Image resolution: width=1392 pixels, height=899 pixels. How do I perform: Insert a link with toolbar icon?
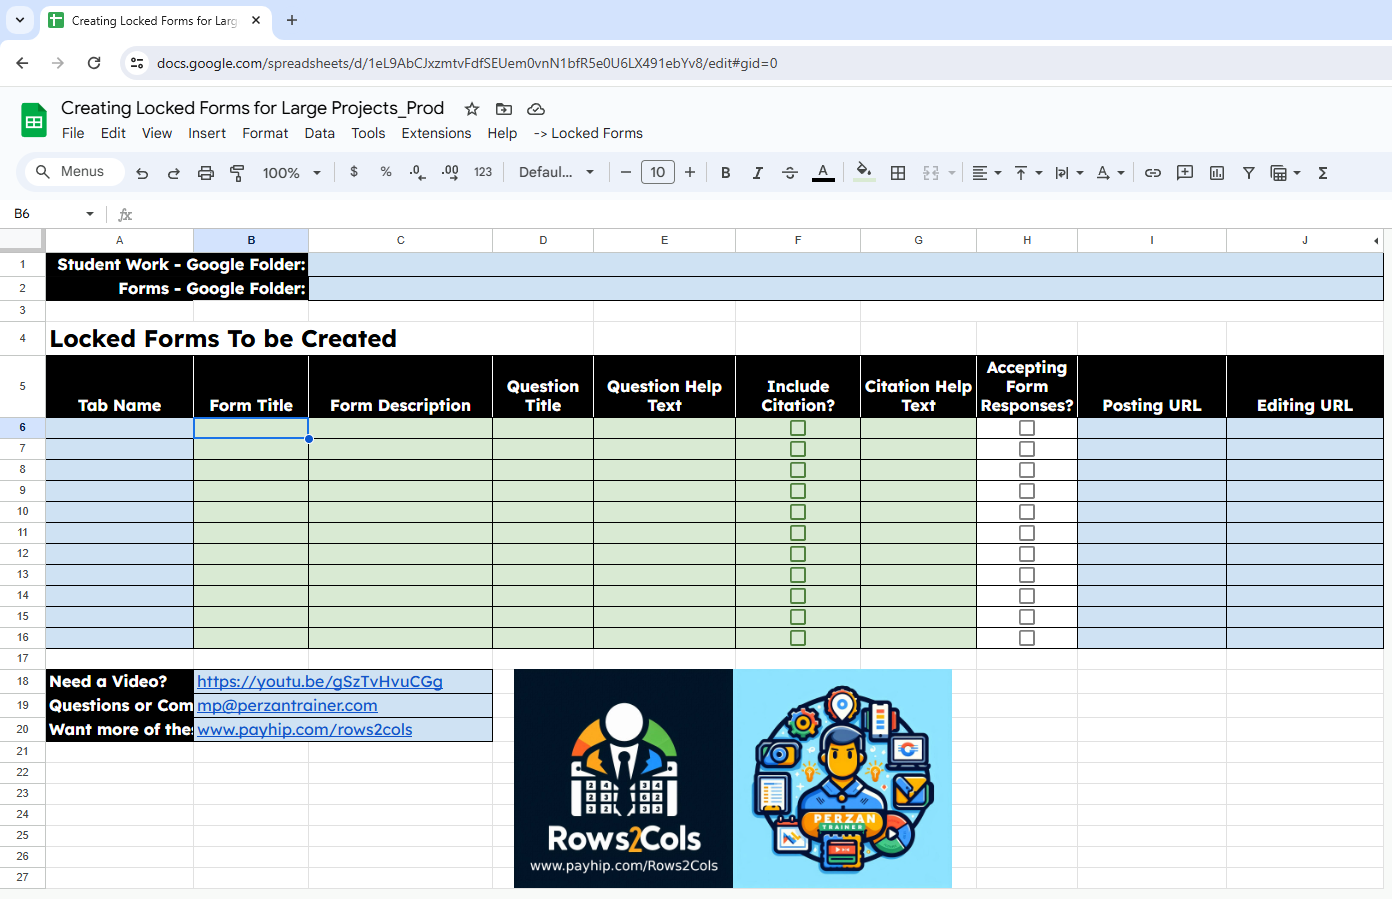tap(1153, 173)
